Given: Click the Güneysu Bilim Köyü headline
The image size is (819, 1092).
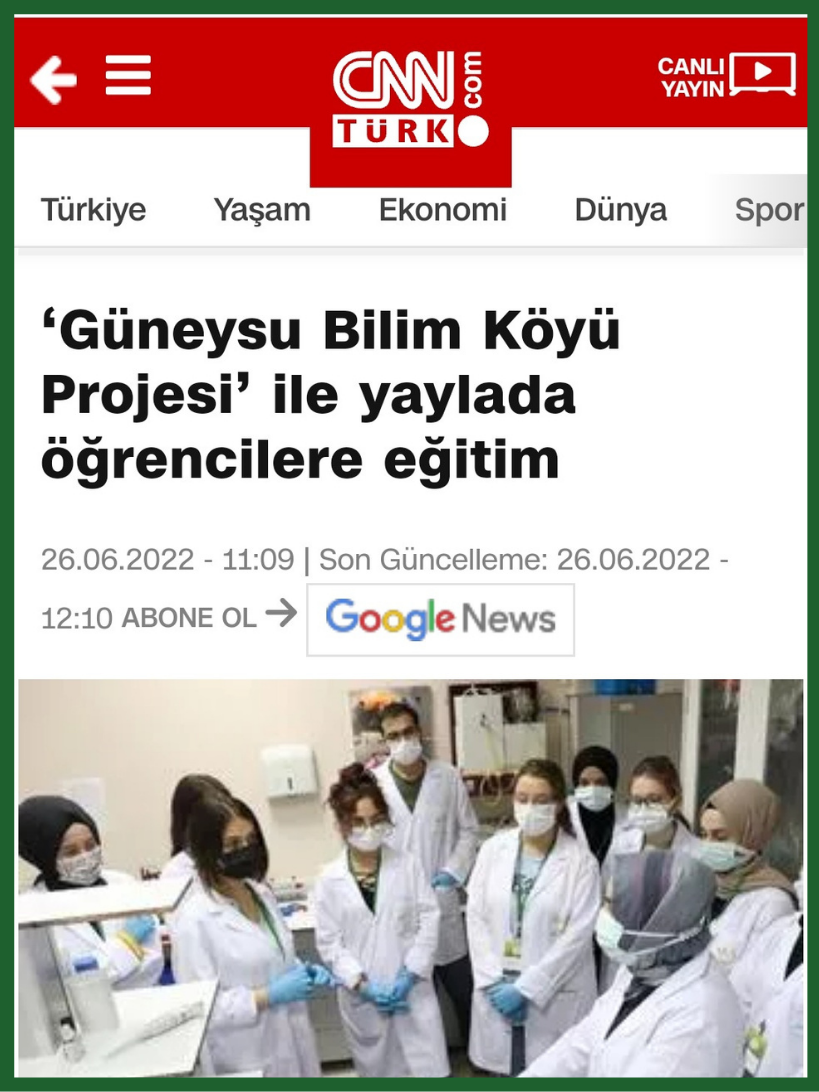Looking at the screenshot, I should 331,395.
